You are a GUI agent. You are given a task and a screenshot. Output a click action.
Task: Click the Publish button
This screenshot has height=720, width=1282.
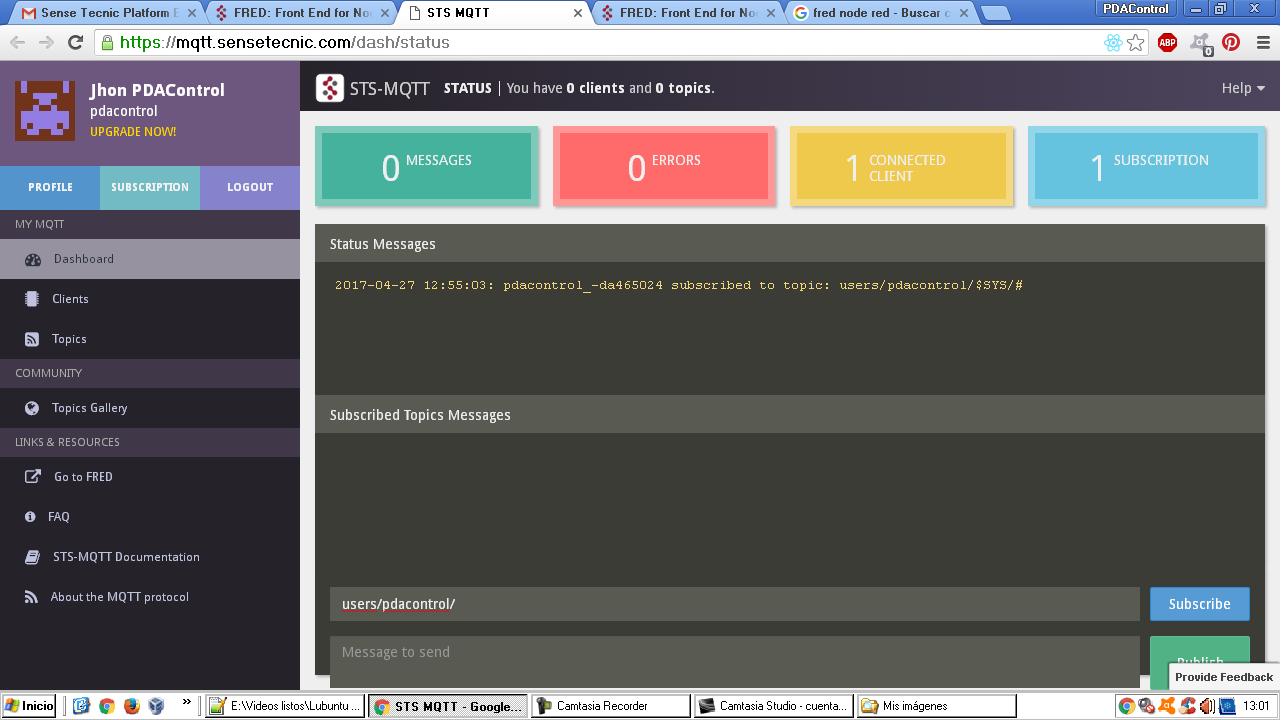pos(1199,661)
